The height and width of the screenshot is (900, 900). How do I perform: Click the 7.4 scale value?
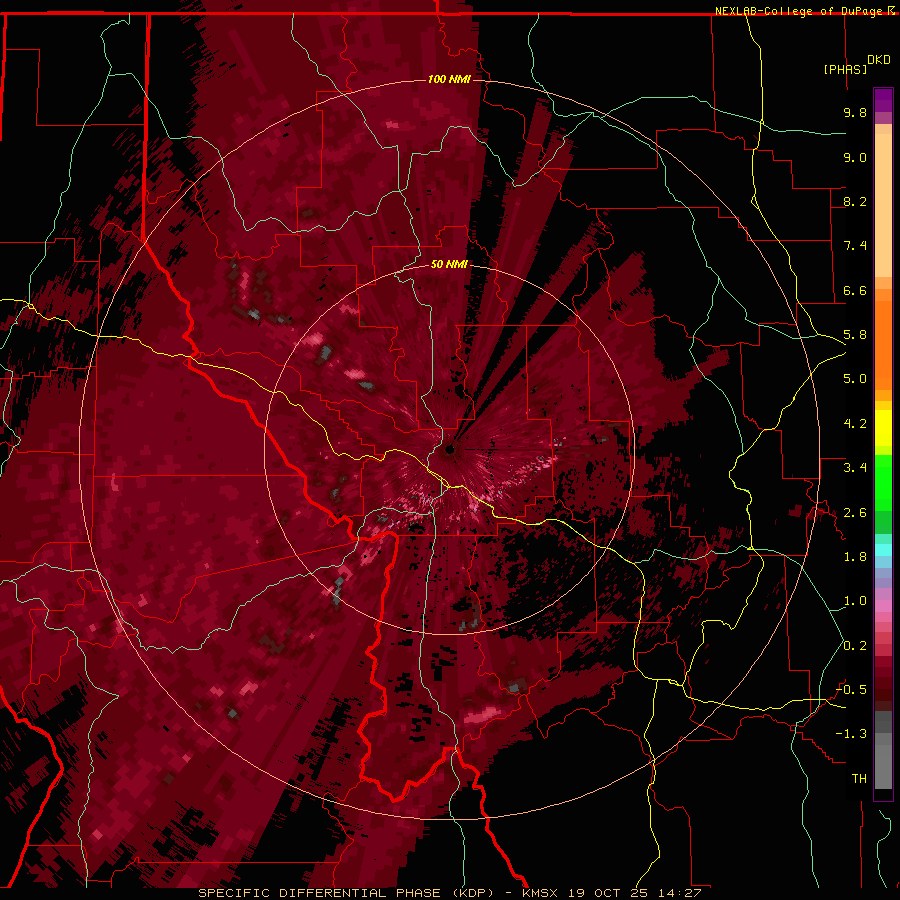(855, 246)
